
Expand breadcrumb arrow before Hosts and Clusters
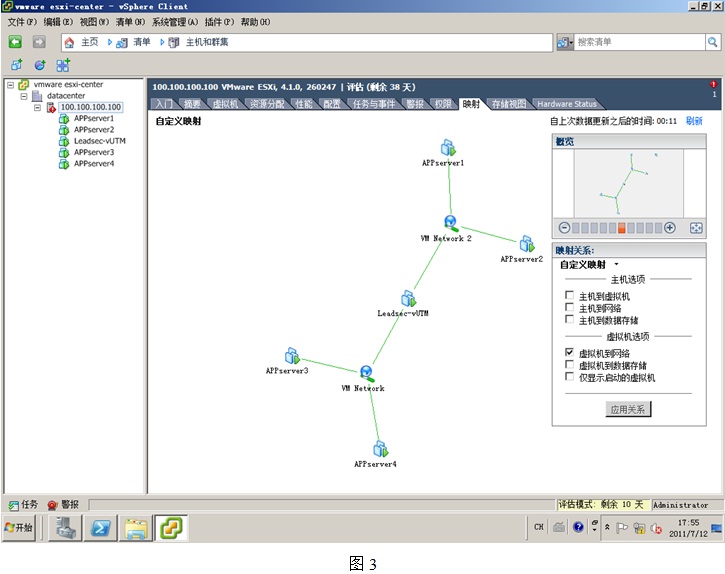(162, 42)
